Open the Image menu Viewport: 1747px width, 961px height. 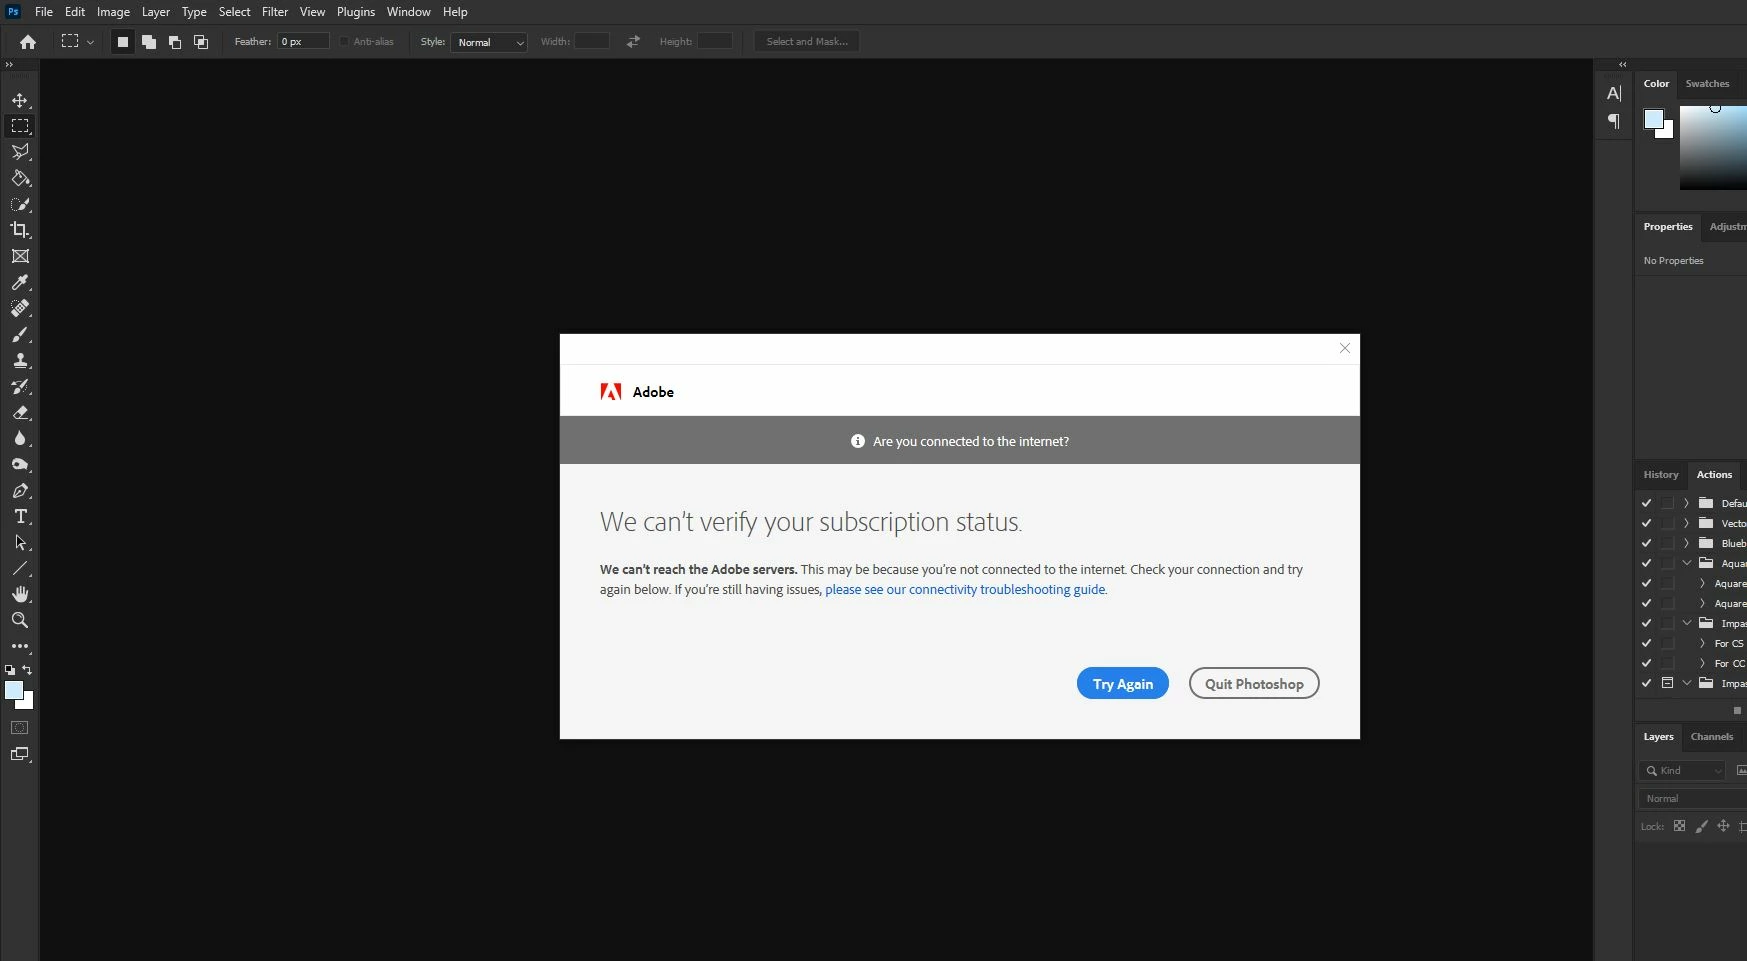(113, 12)
